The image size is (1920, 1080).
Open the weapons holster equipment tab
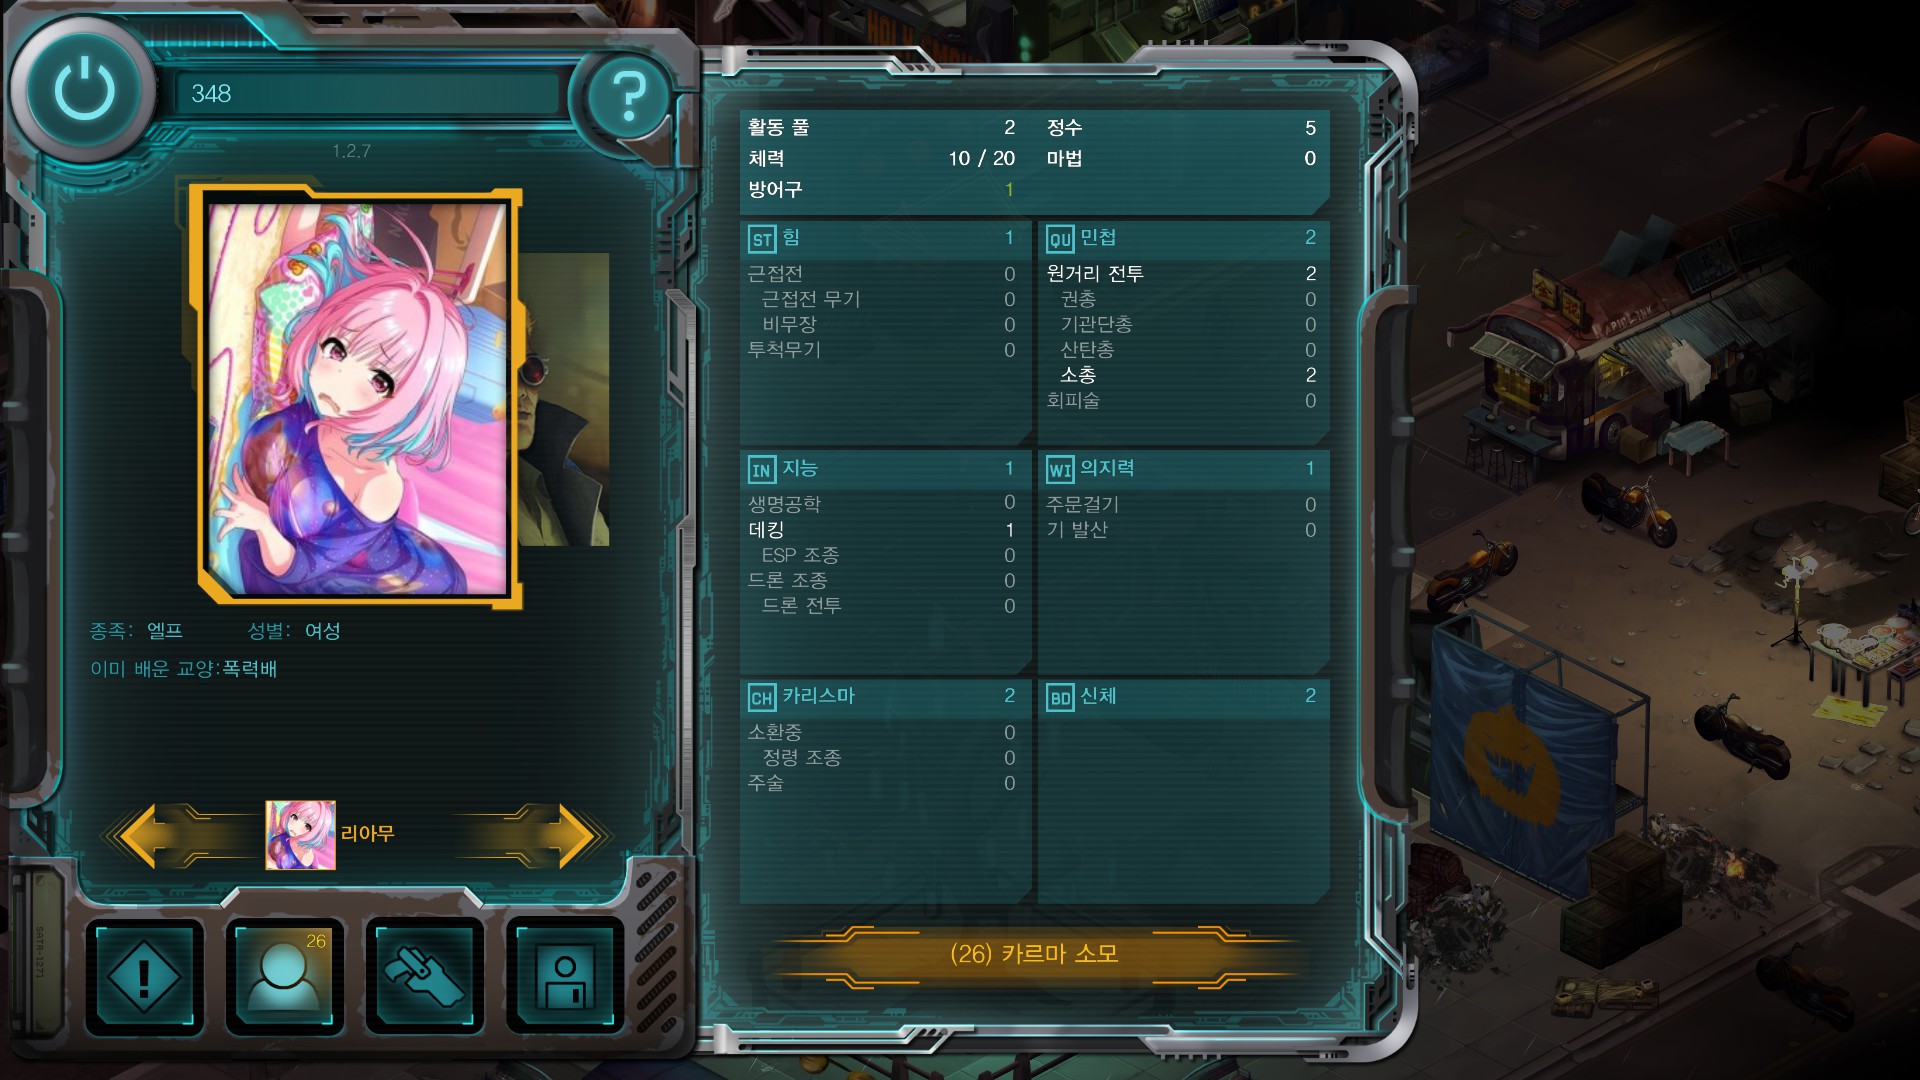coord(425,976)
